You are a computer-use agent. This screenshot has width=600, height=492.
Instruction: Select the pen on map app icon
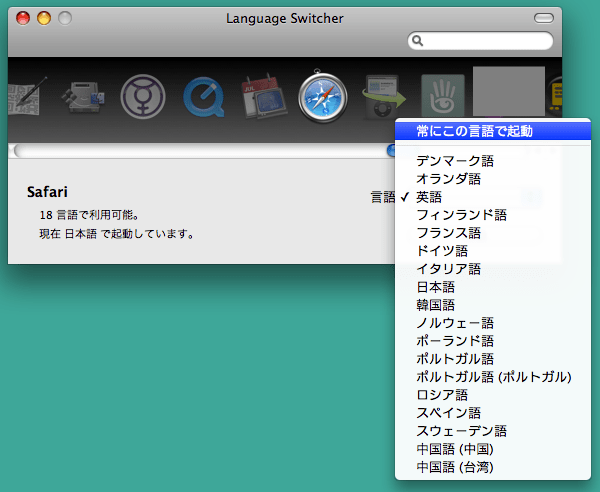(27, 96)
